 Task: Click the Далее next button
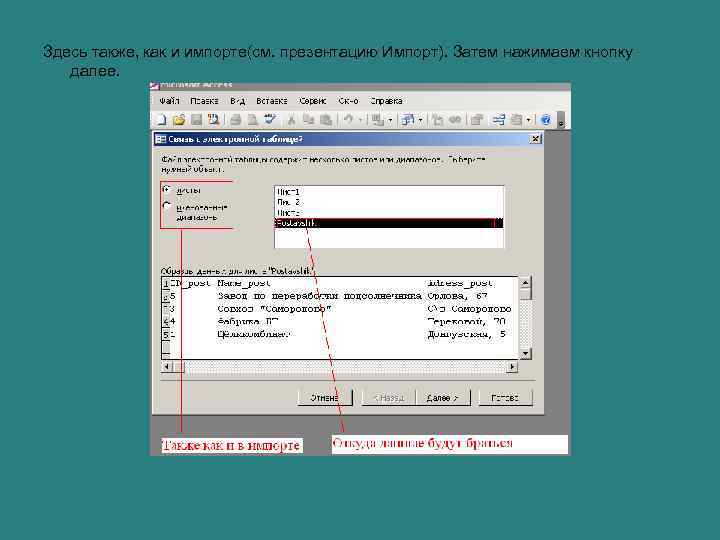point(443,398)
